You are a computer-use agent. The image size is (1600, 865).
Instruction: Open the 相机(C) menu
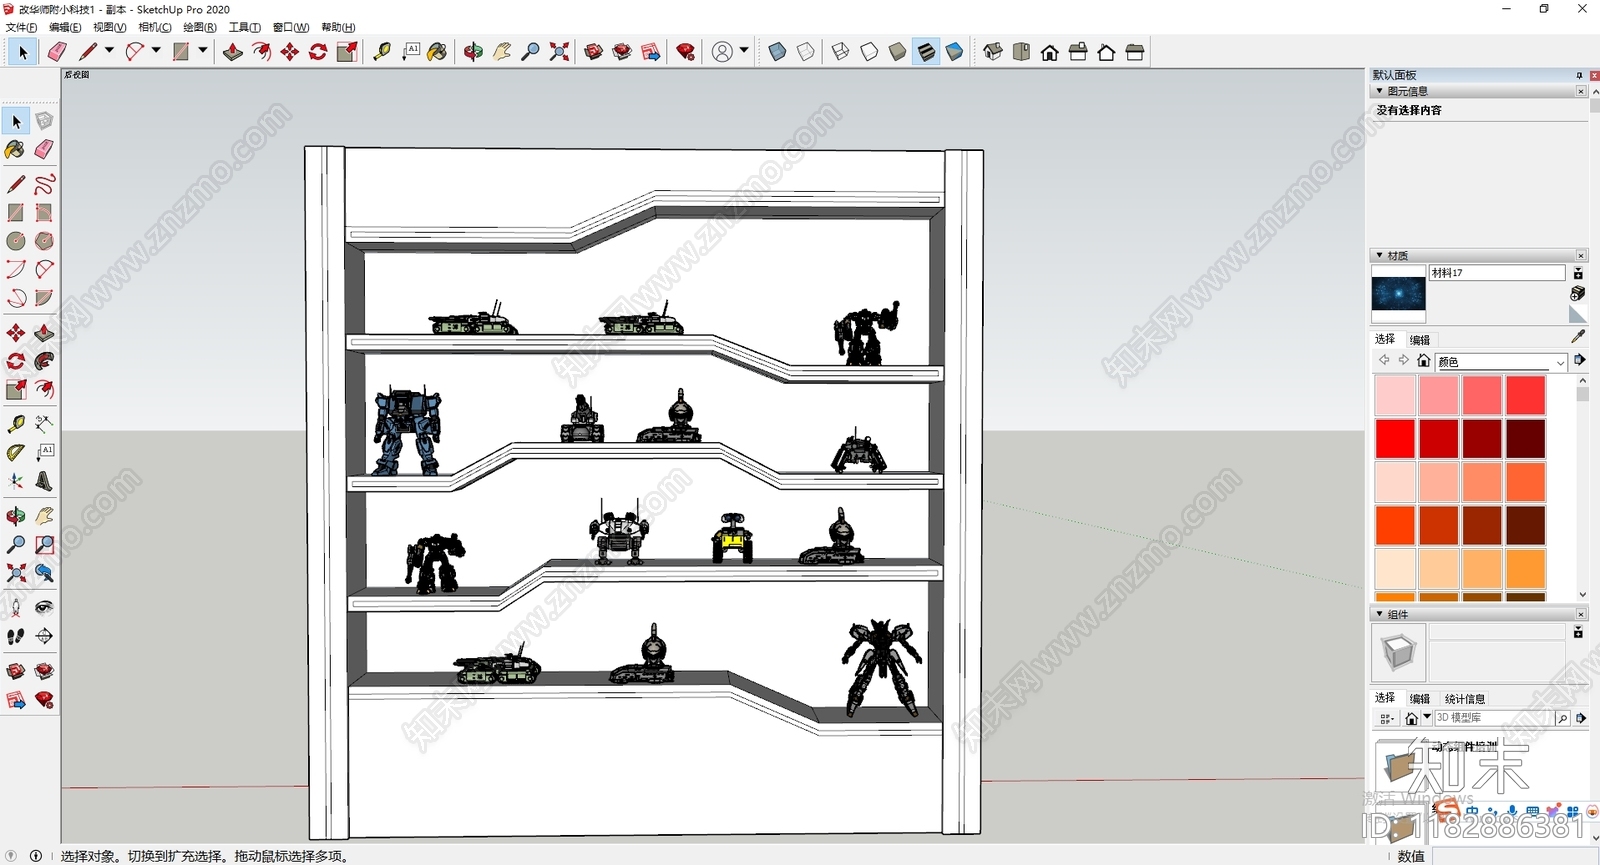click(154, 27)
